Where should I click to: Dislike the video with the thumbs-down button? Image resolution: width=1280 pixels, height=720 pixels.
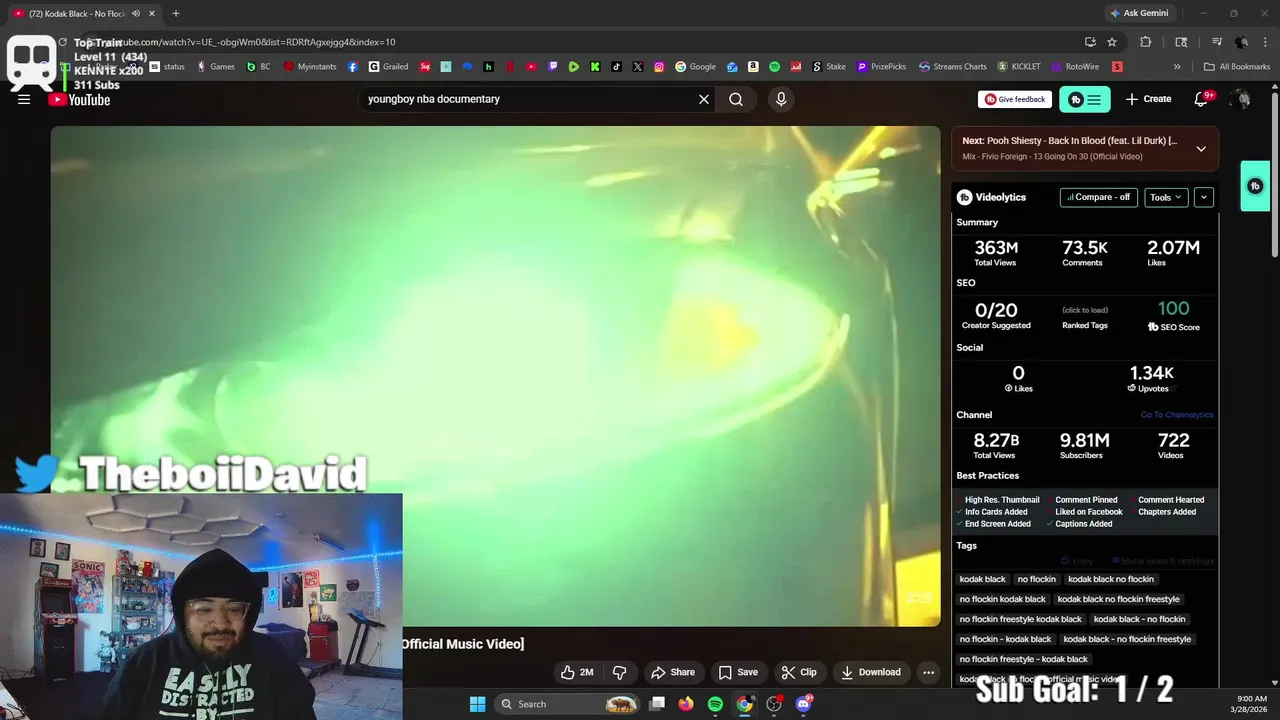620,672
